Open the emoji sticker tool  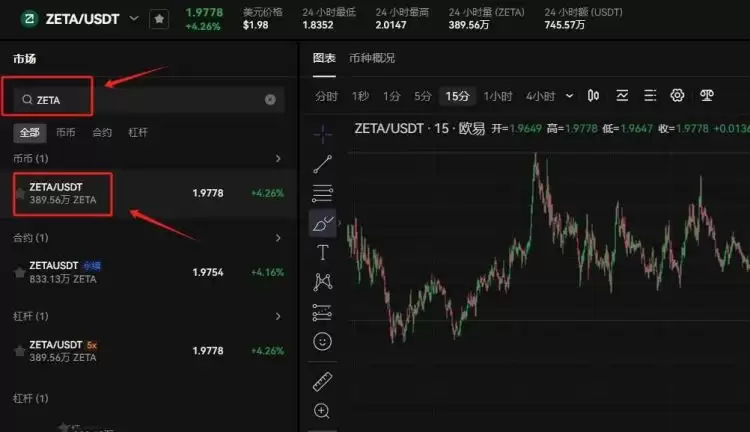coord(322,342)
